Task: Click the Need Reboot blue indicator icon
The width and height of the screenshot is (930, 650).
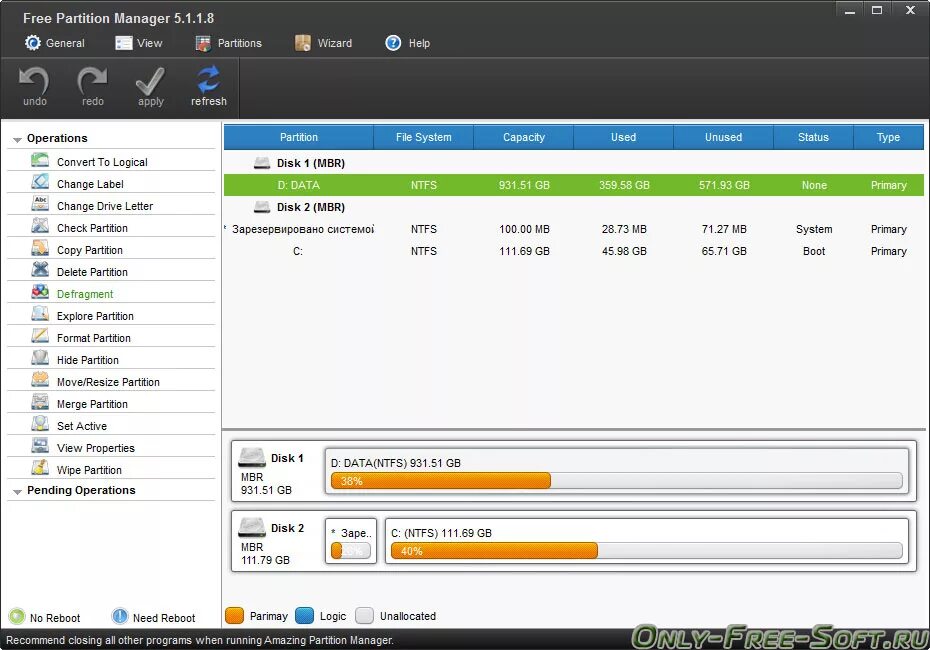Action: coord(120,617)
